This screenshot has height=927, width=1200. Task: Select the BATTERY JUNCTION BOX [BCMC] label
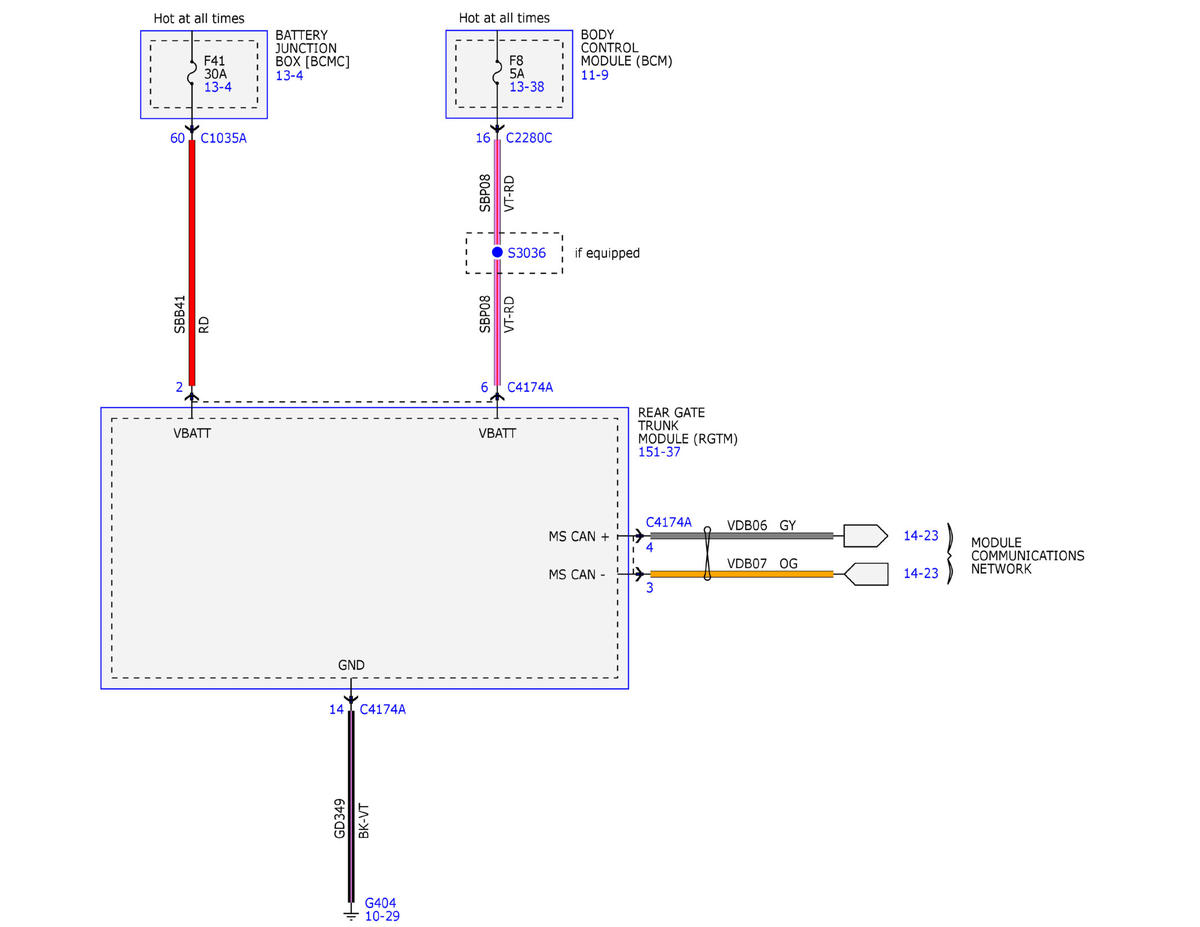pyautogui.click(x=313, y=48)
